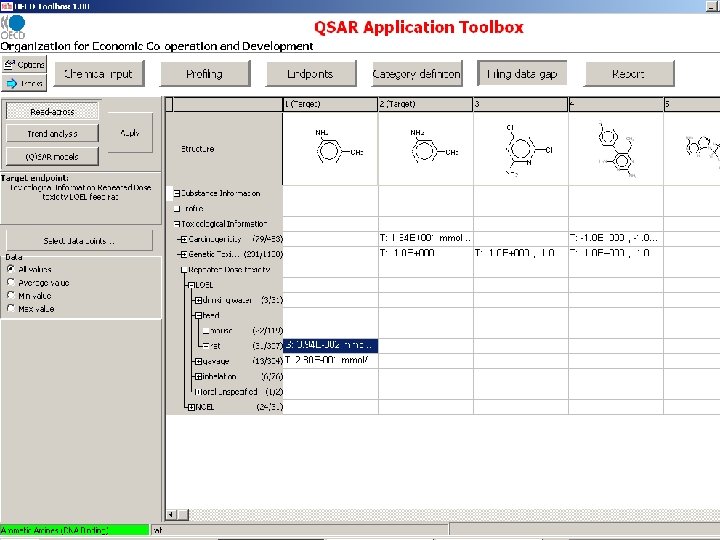Collapse the Repeated Dose Toxicity node

[x=183, y=270]
